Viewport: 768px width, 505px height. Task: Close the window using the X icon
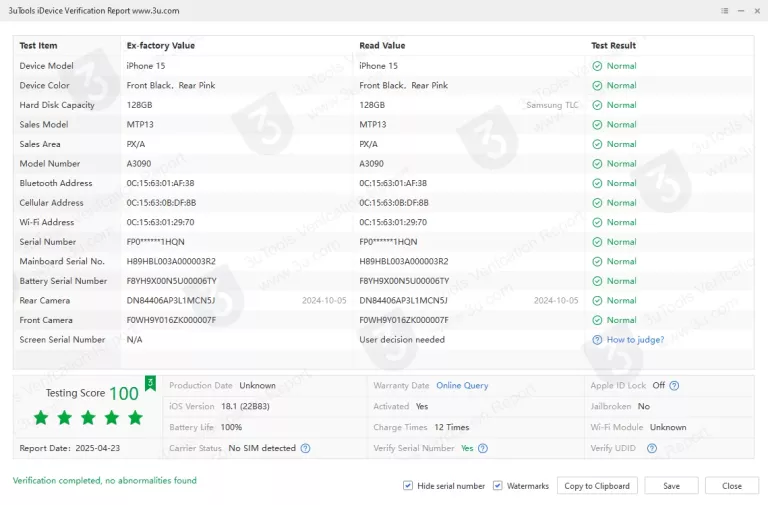pyautogui.click(x=757, y=11)
